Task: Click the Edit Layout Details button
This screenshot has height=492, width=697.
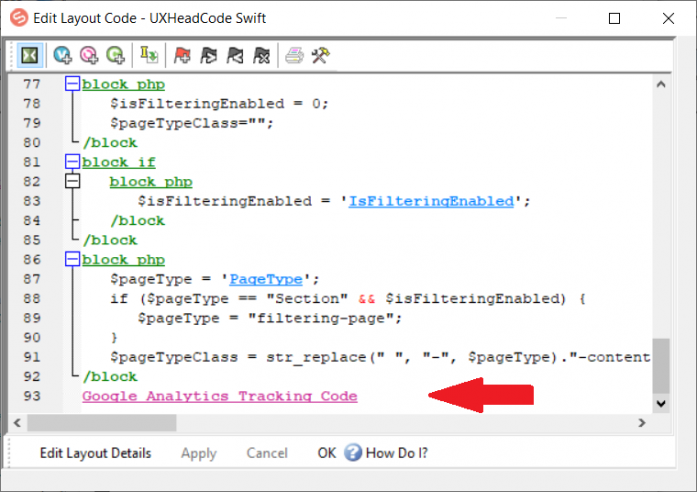Action: [95, 453]
